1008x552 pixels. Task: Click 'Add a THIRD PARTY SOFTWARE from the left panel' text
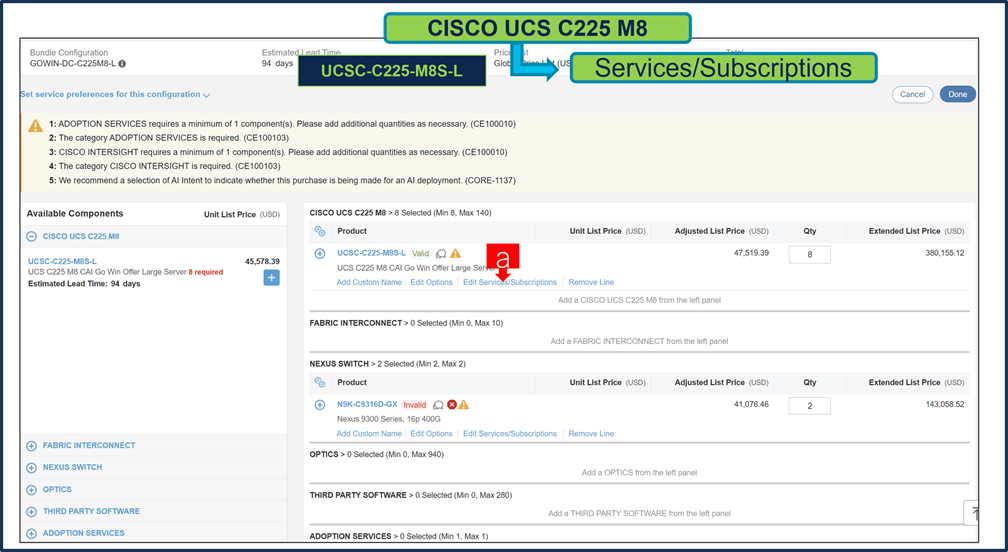639,513
